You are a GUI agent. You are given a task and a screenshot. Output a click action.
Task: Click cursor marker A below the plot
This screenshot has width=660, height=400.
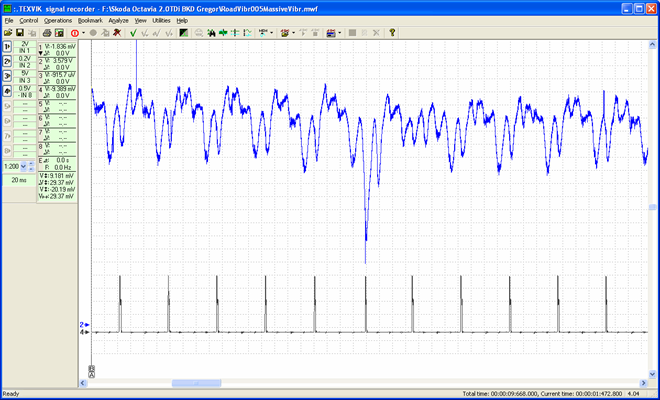(x=92, y=375)
